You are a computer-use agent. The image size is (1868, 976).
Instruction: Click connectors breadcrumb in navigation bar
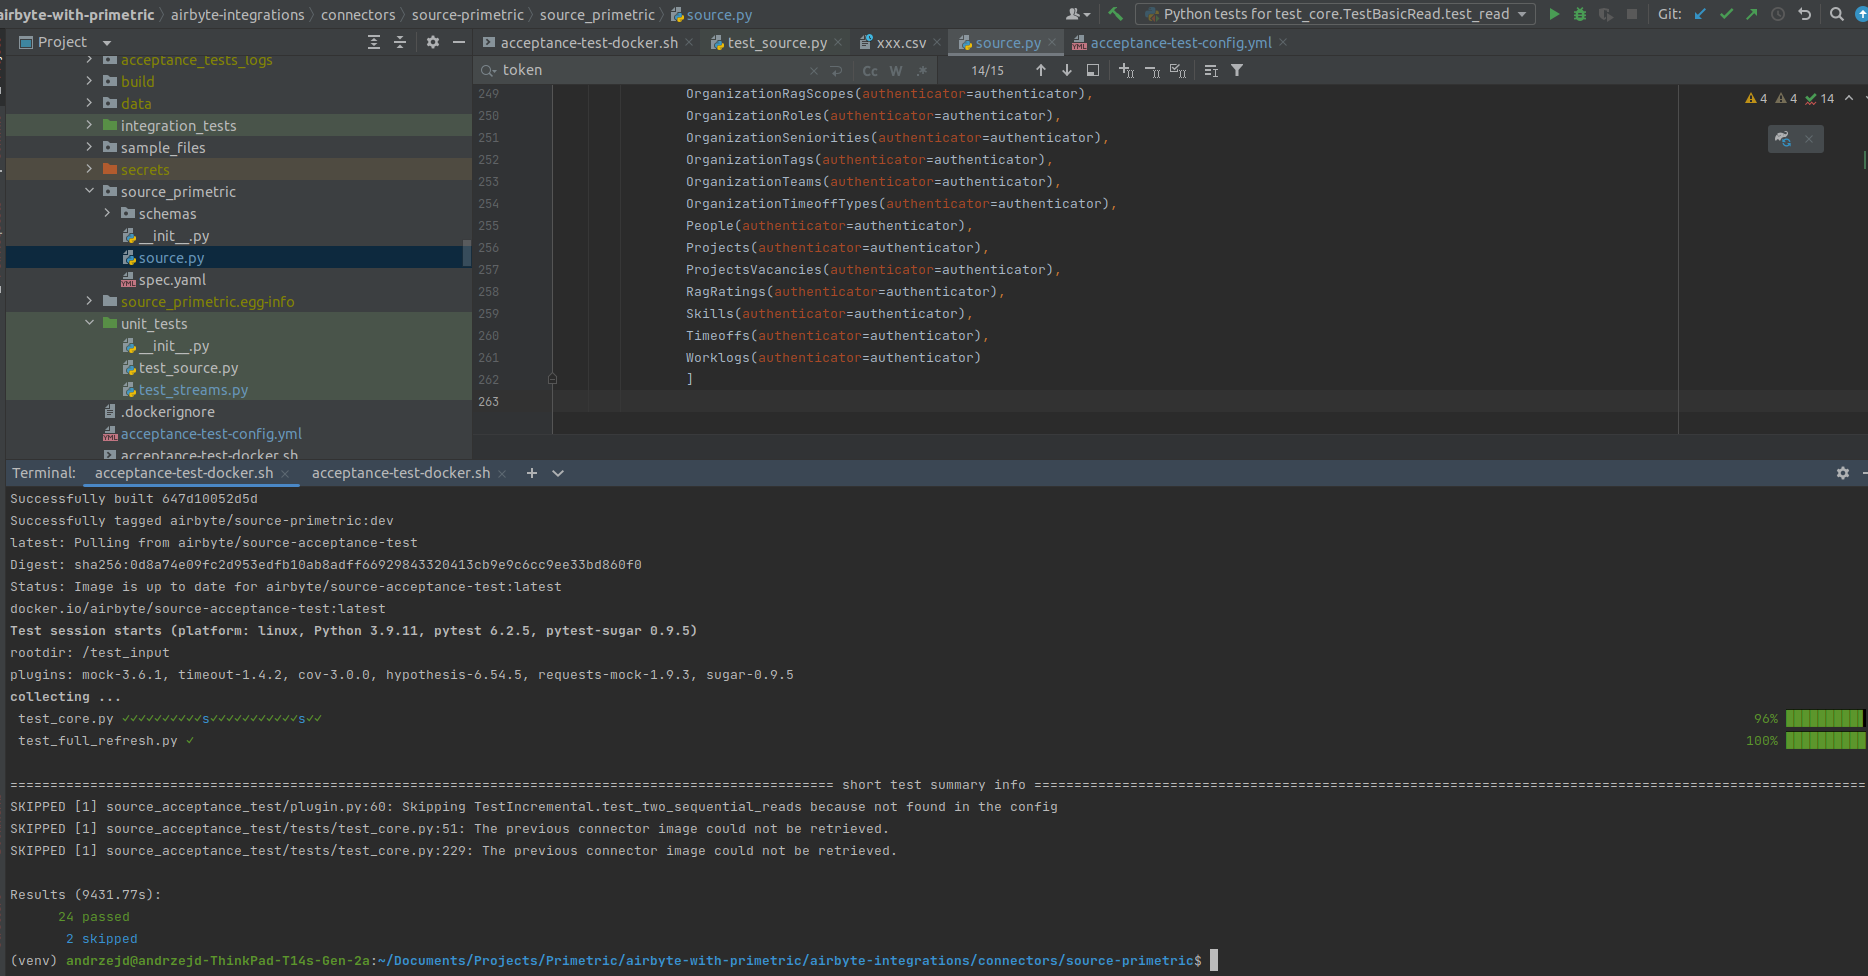coord(358,15)
